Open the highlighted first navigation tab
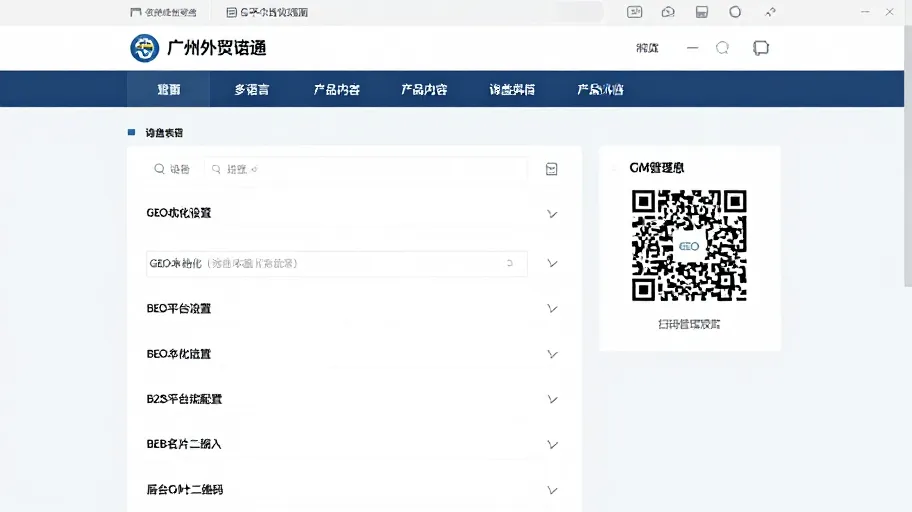The height and width of the screenshot is (512, 912). (x=169, y=89)
